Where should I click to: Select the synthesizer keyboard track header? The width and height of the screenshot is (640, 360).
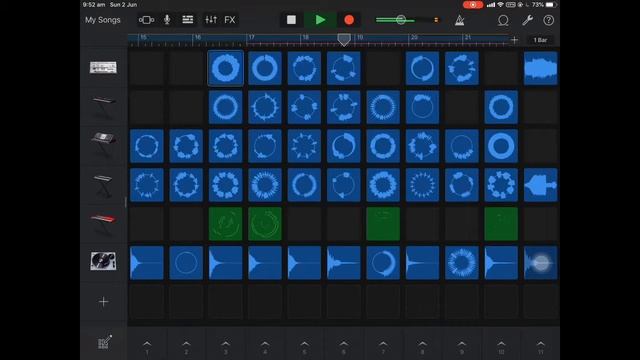coord(103,145)
